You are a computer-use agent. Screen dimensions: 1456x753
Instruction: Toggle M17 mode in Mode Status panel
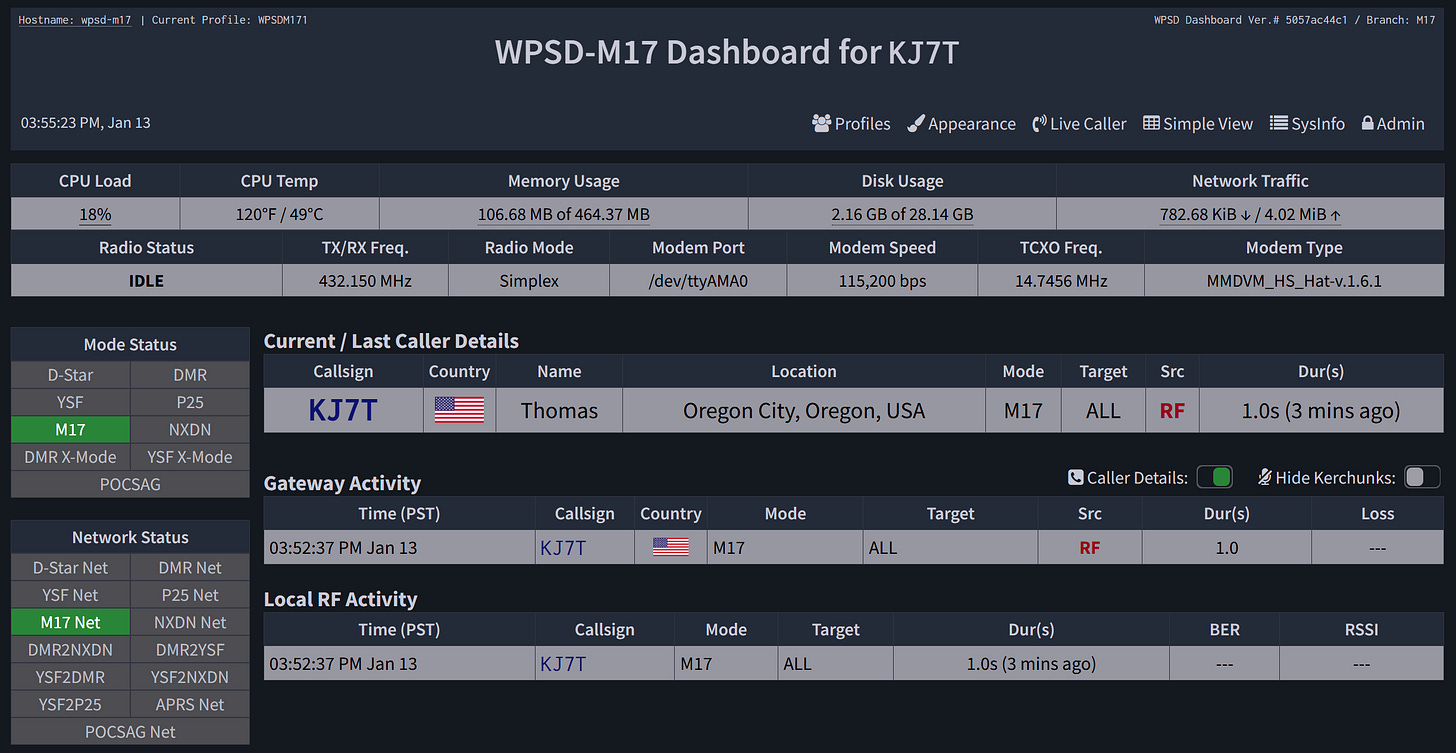tap(70, 429)
